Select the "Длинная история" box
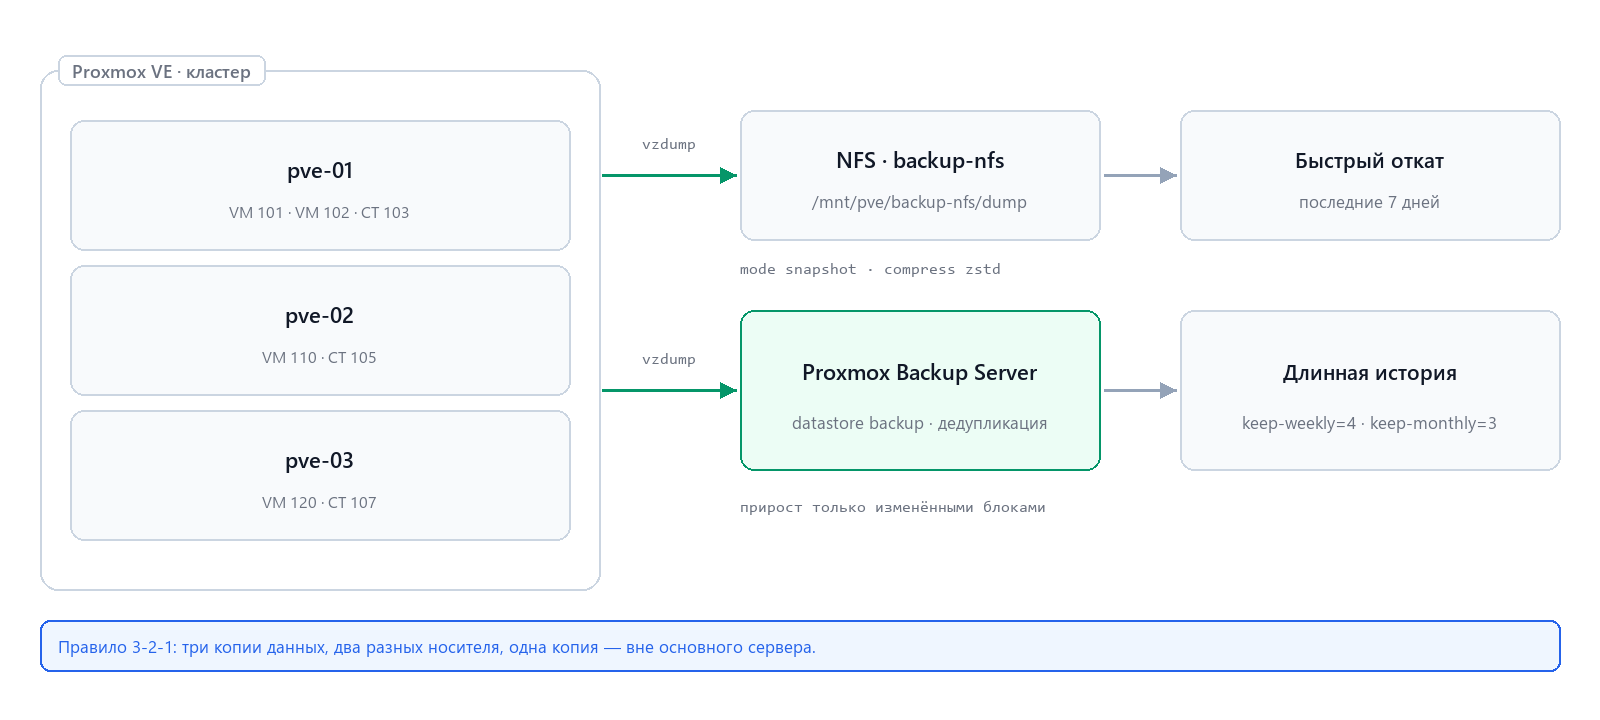Image resolution: width=1600 pixels, height=720 pixels. [x=1370, y=390]
